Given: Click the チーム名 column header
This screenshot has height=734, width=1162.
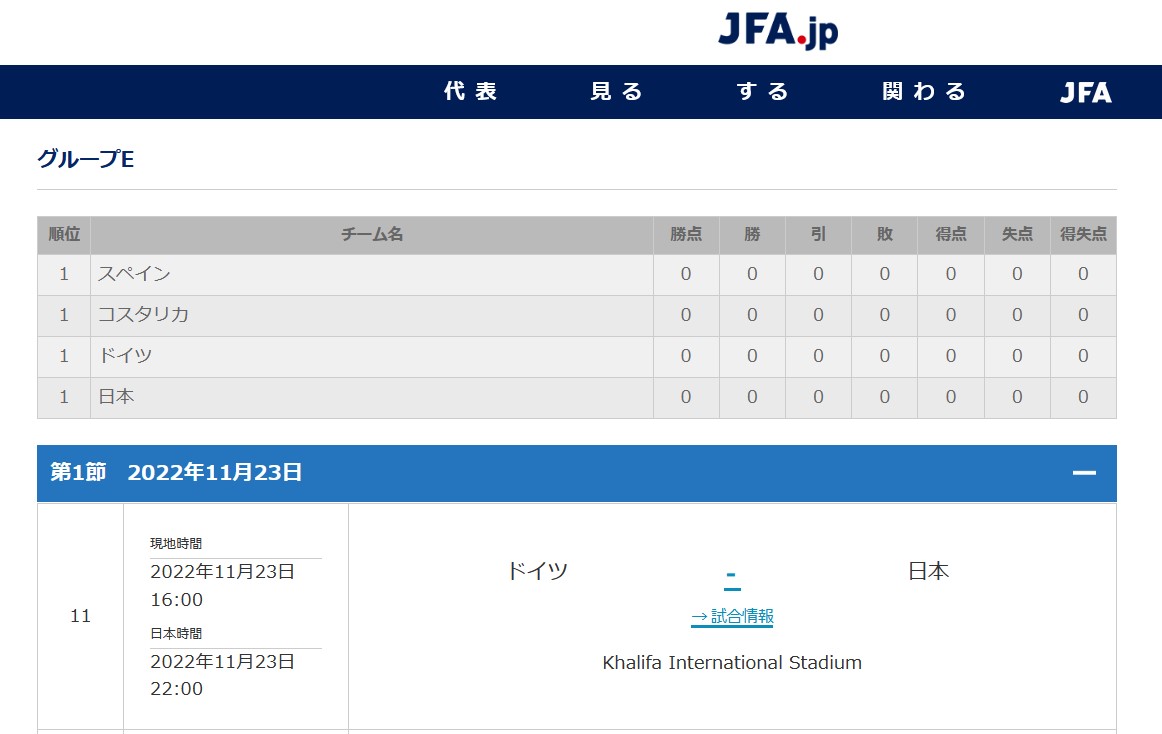Looking at the screenshot, I should [x=371, y=234].
